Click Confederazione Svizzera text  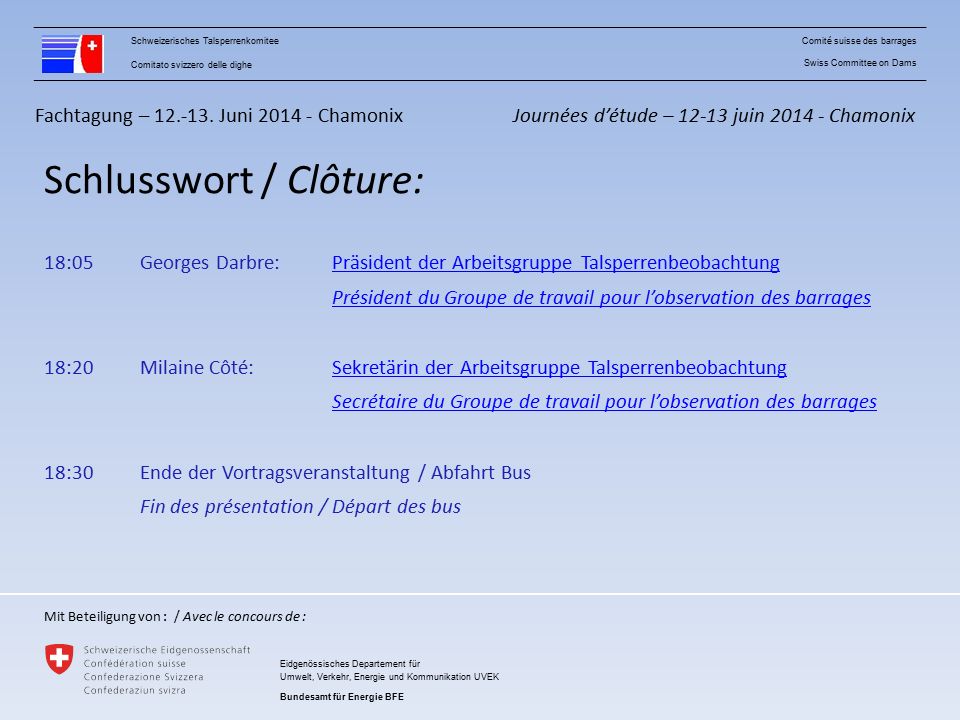click(x=143, y=677)
